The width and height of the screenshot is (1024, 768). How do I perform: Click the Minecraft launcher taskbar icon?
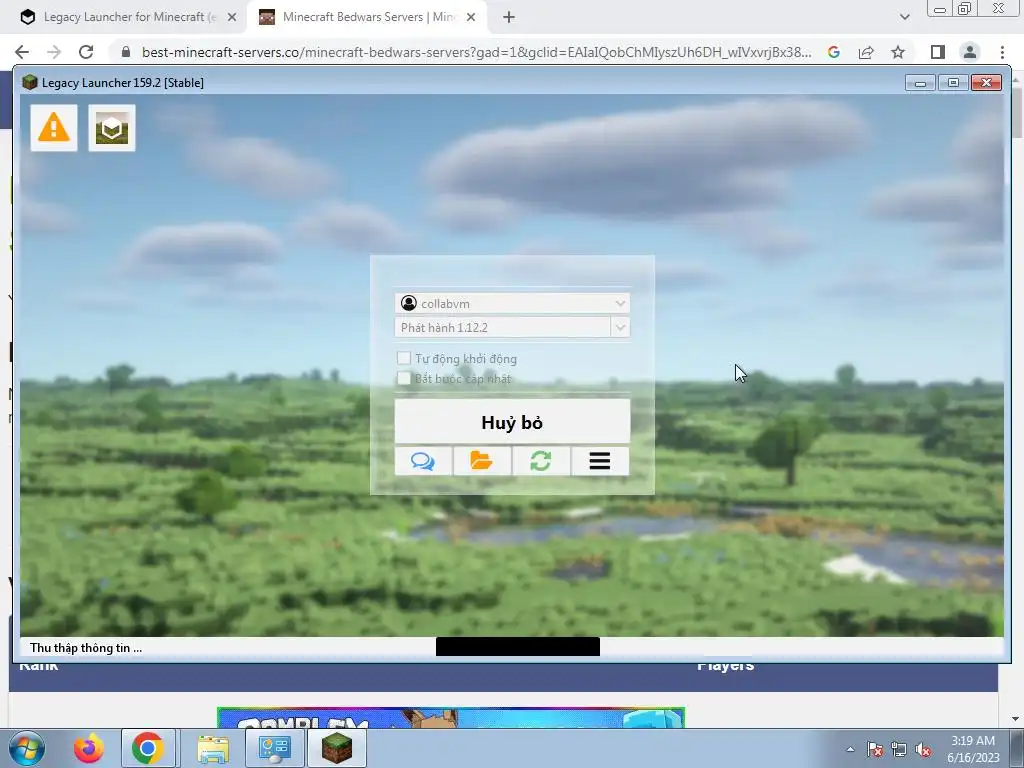click(x=336, y=748)
